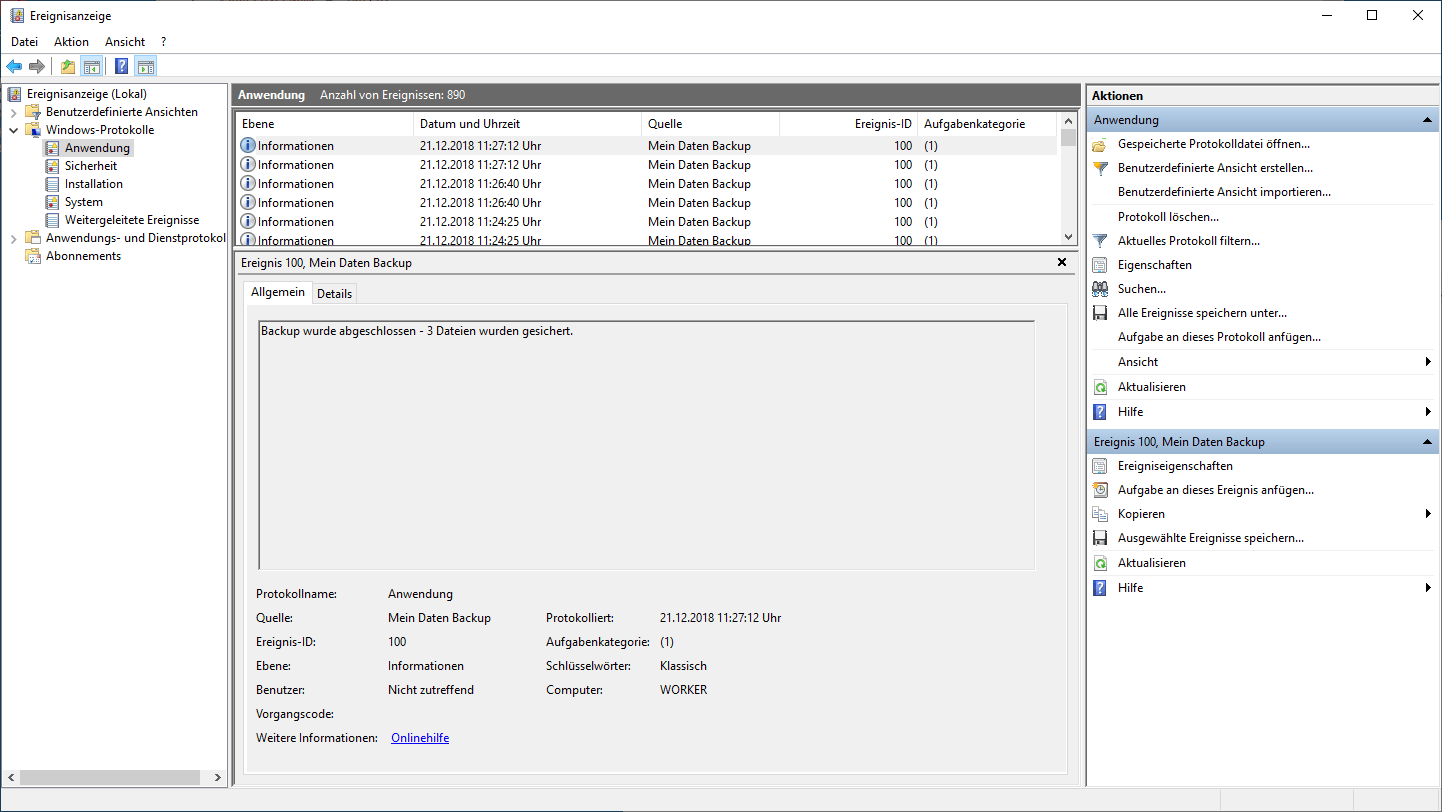
Task: Click the forward arrow toolbar icon
Action: [37, 67]
